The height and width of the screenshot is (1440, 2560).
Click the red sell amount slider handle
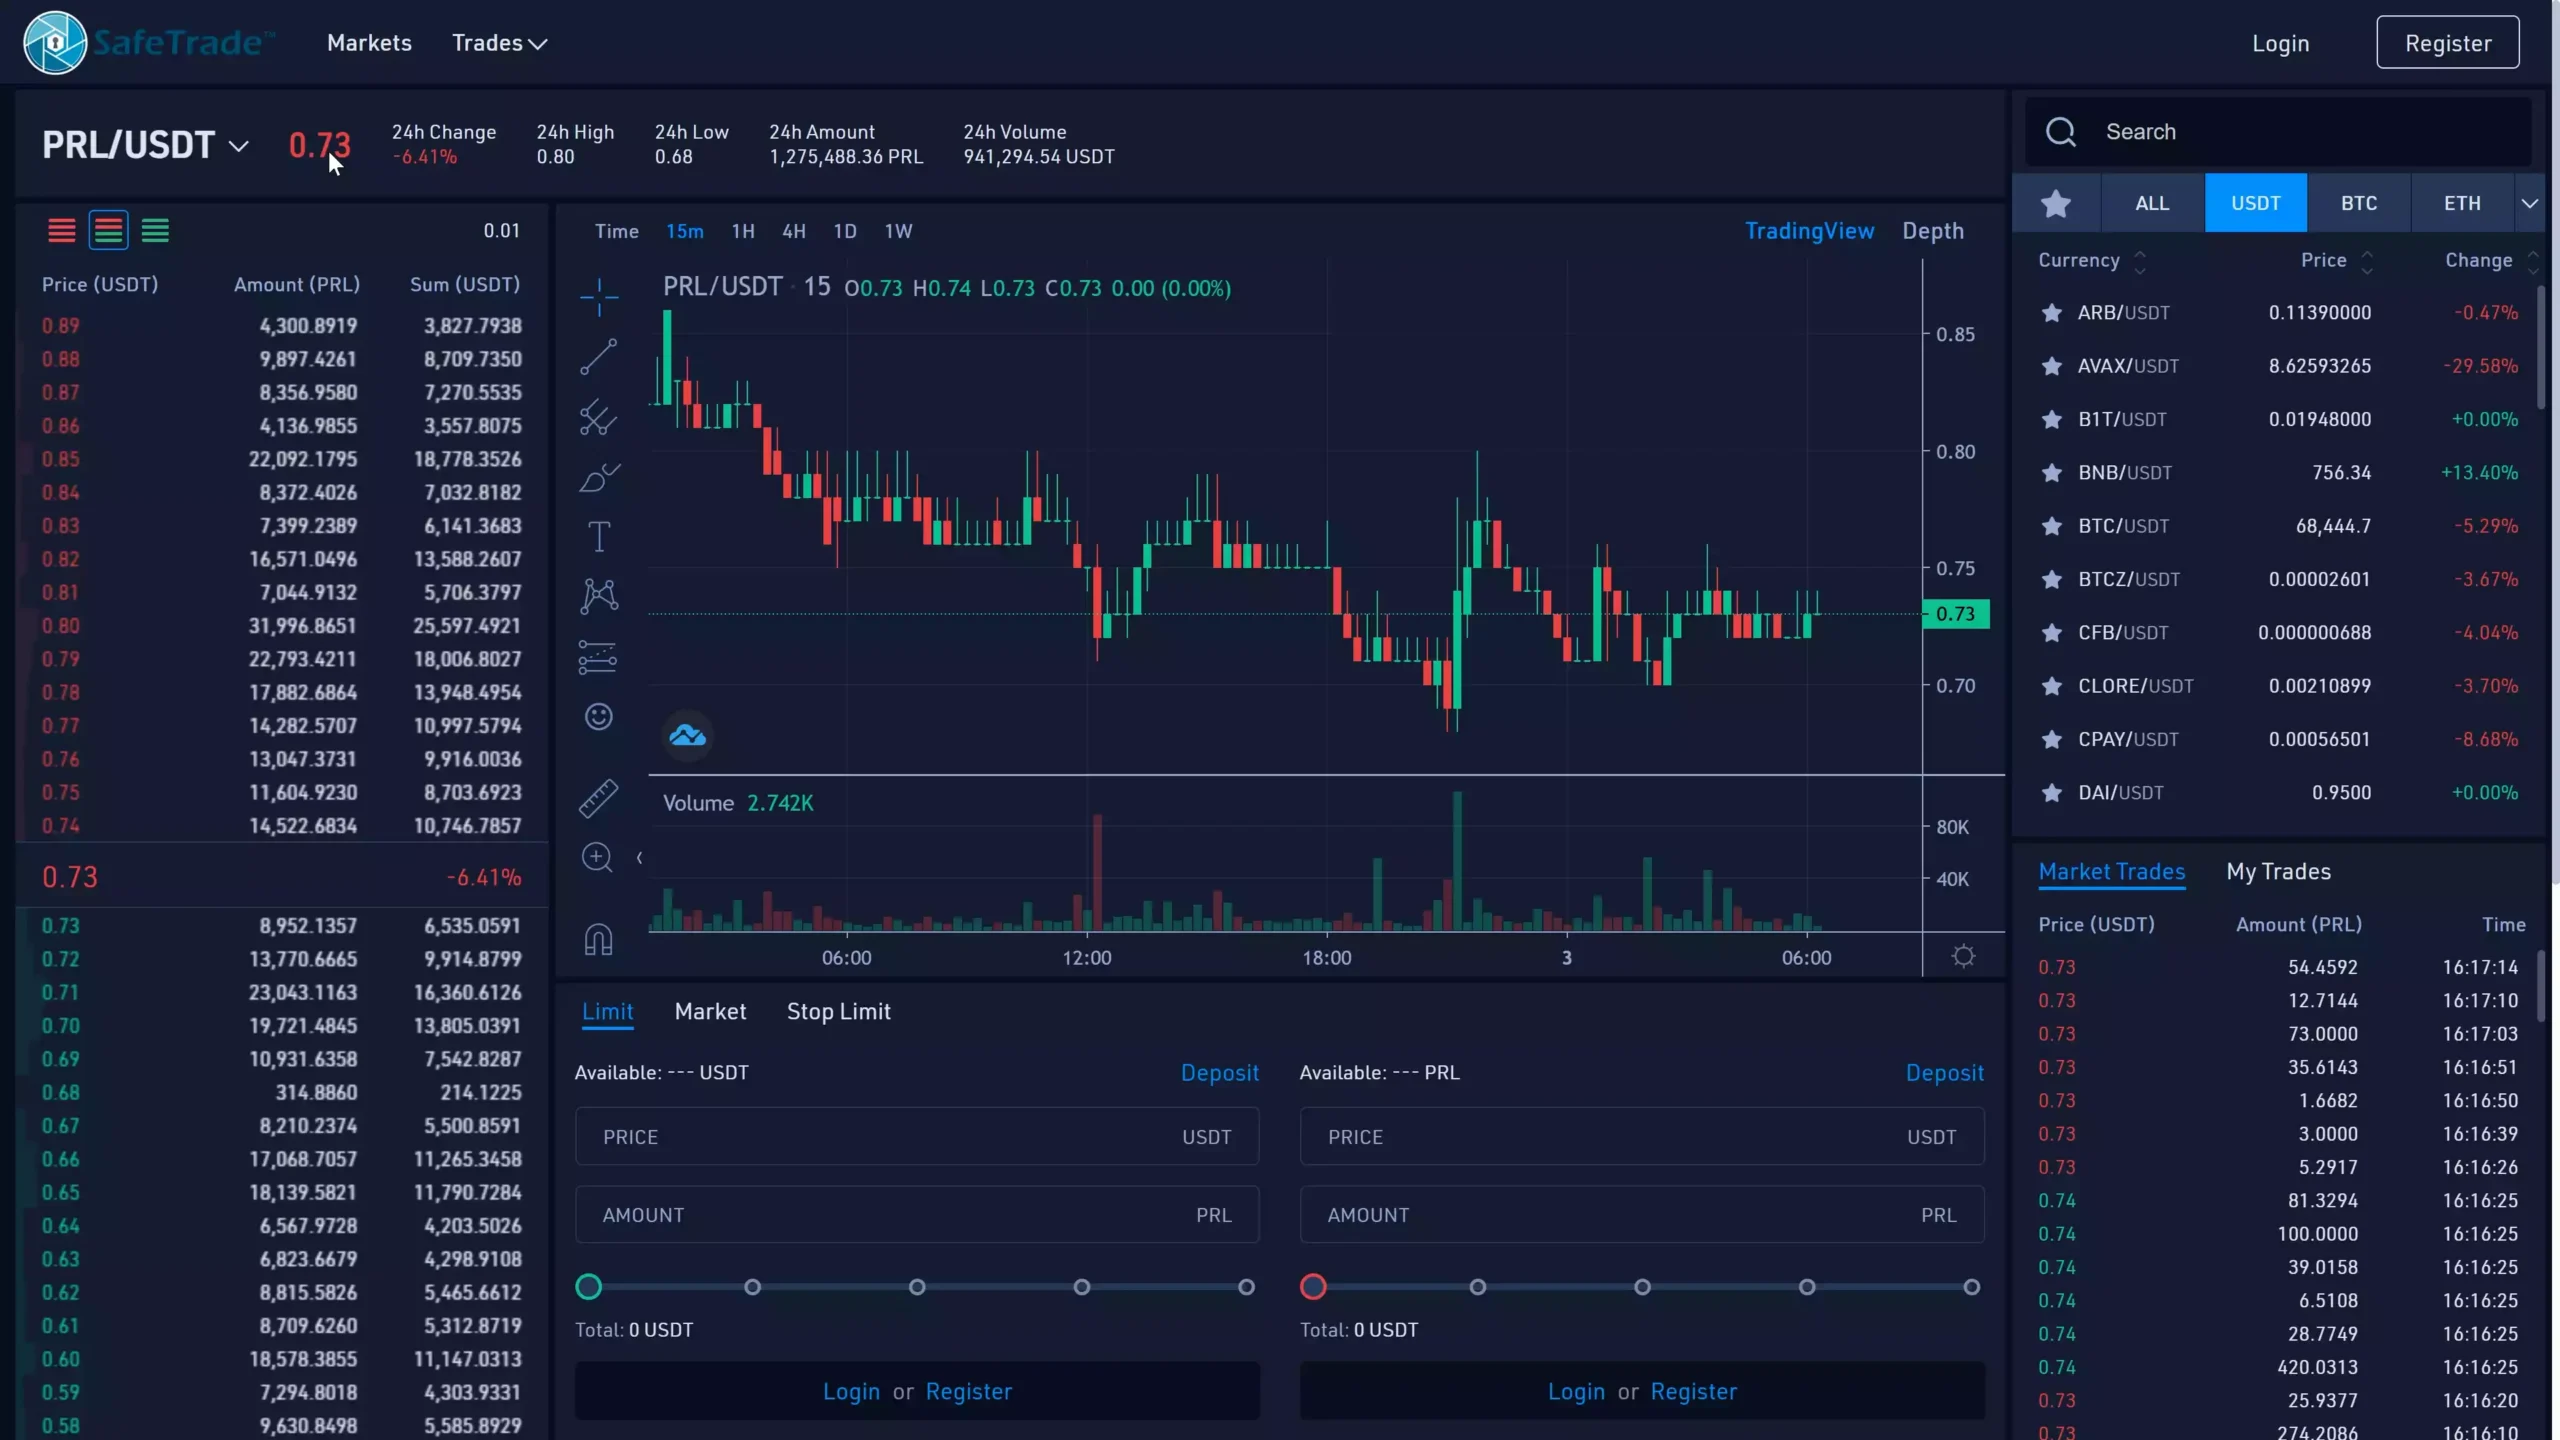(1313, 1287)
